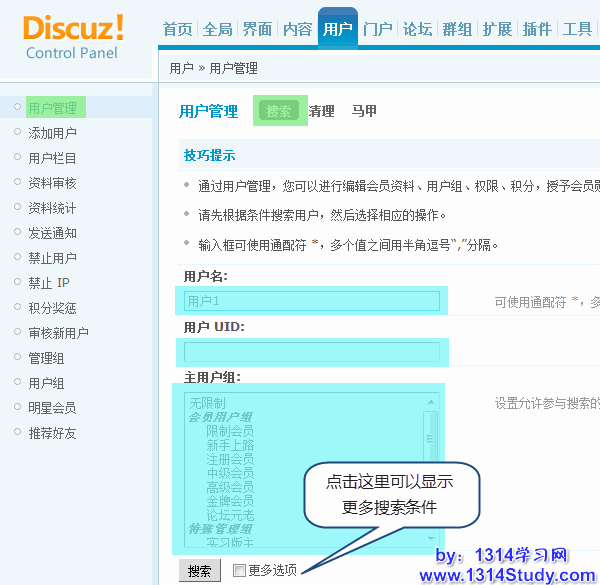Open 添加用户 in the sidebar

point(52,133)
